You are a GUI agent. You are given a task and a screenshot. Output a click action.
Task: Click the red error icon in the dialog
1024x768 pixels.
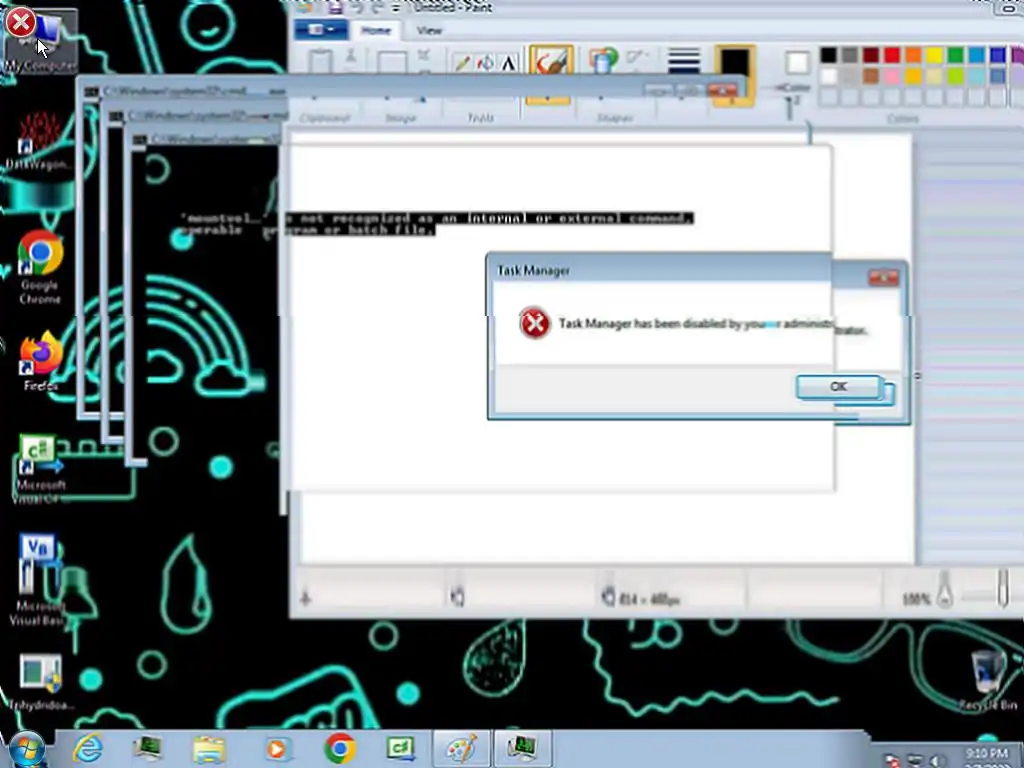534,323
